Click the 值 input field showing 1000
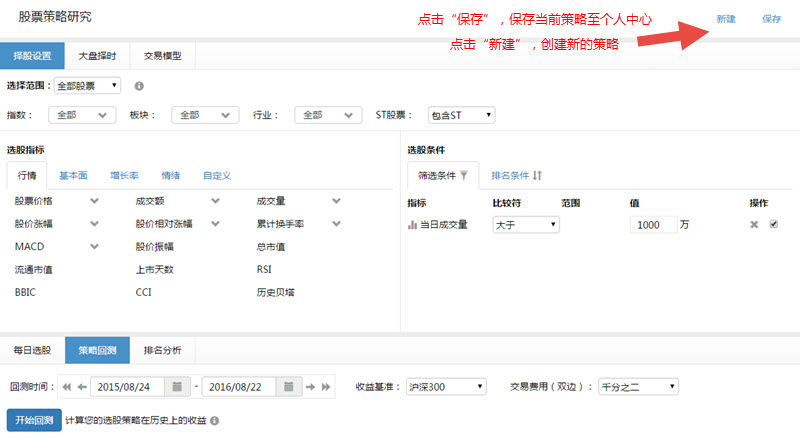Viewport: 800px width, 445px height. coord(653,226)
